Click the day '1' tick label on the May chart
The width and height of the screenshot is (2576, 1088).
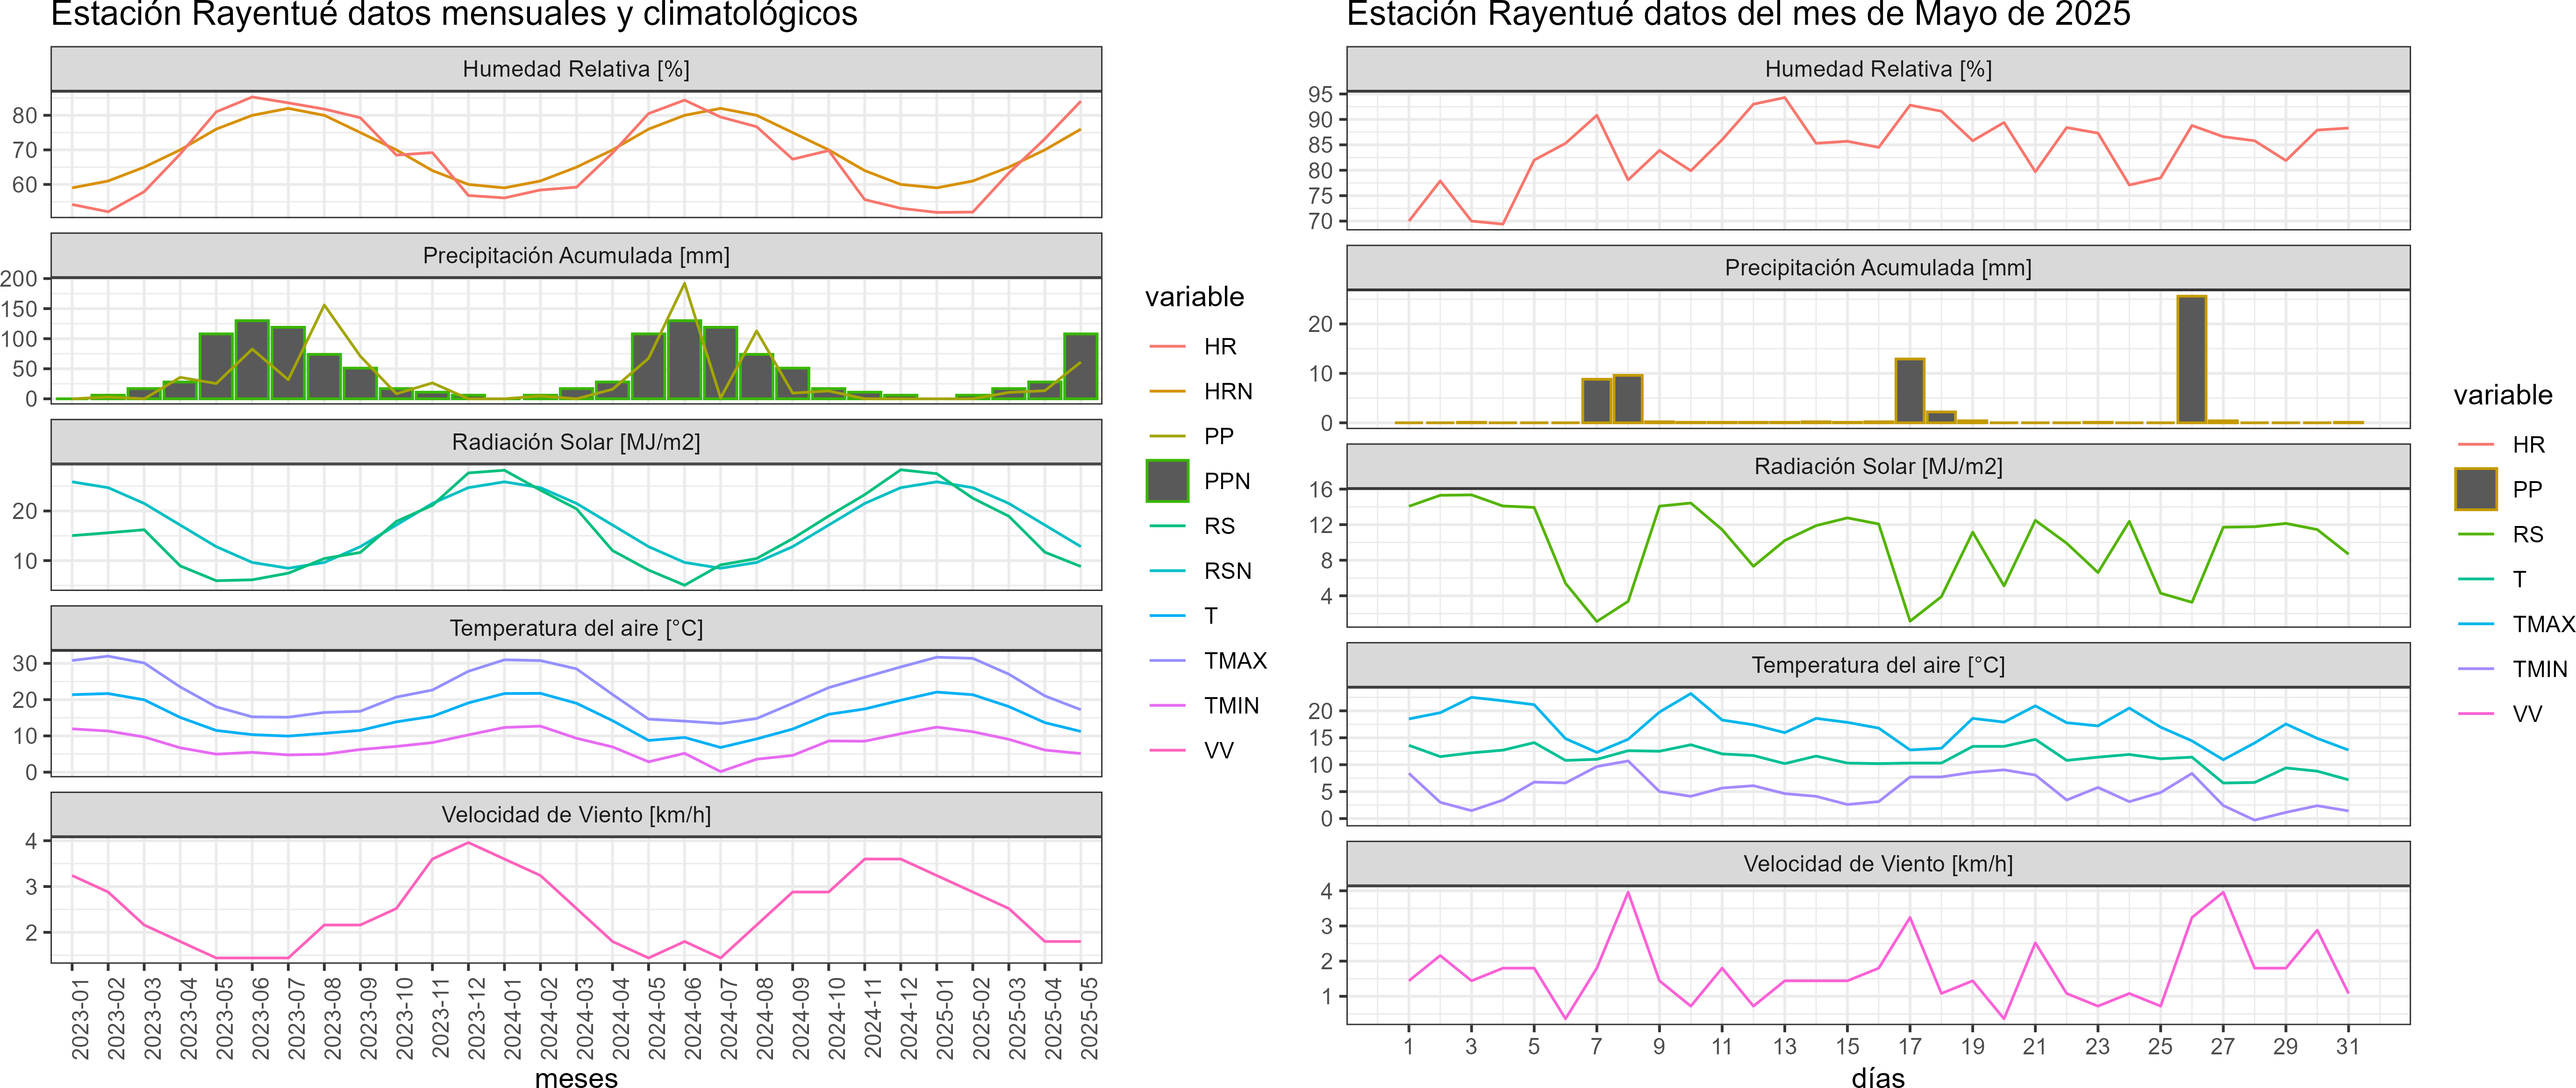1408,1047
